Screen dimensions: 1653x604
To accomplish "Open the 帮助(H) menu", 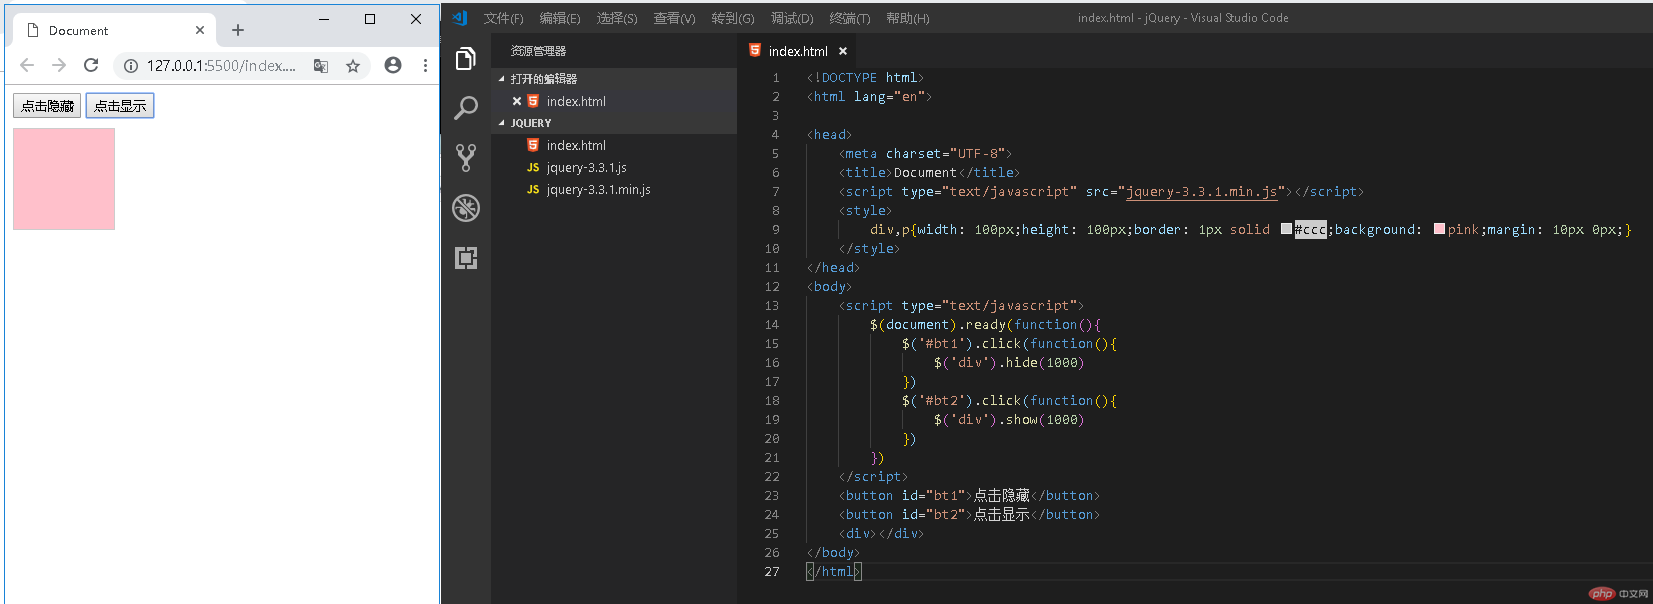I will 907,18.
